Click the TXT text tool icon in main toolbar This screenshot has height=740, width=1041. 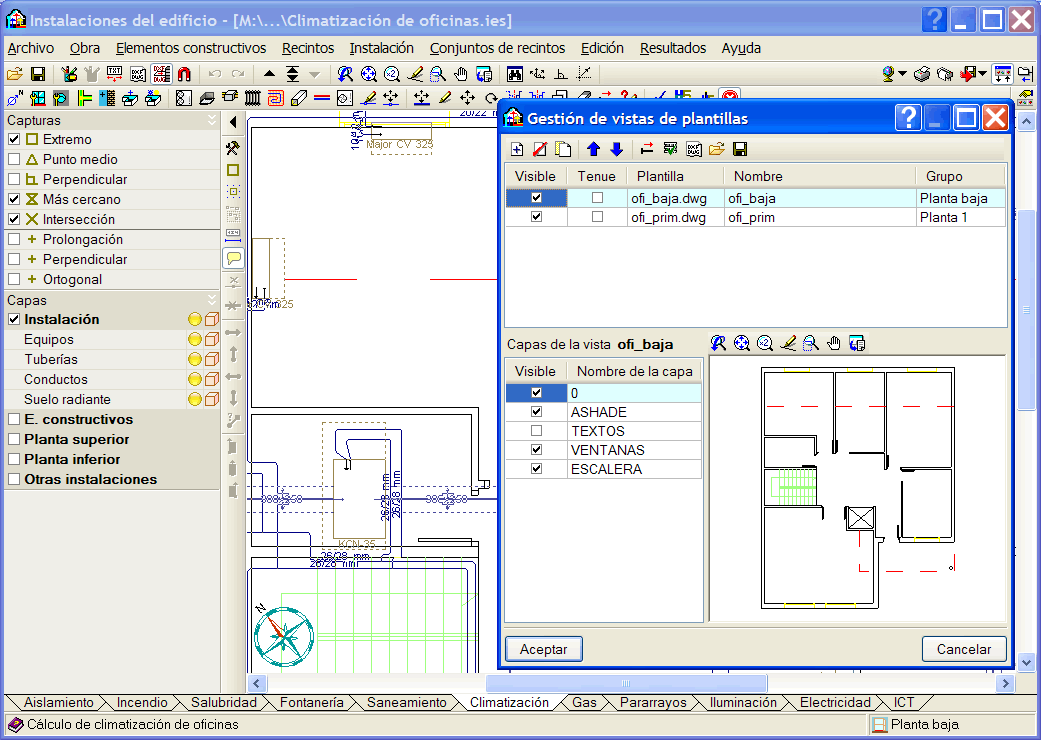(114, 74)
